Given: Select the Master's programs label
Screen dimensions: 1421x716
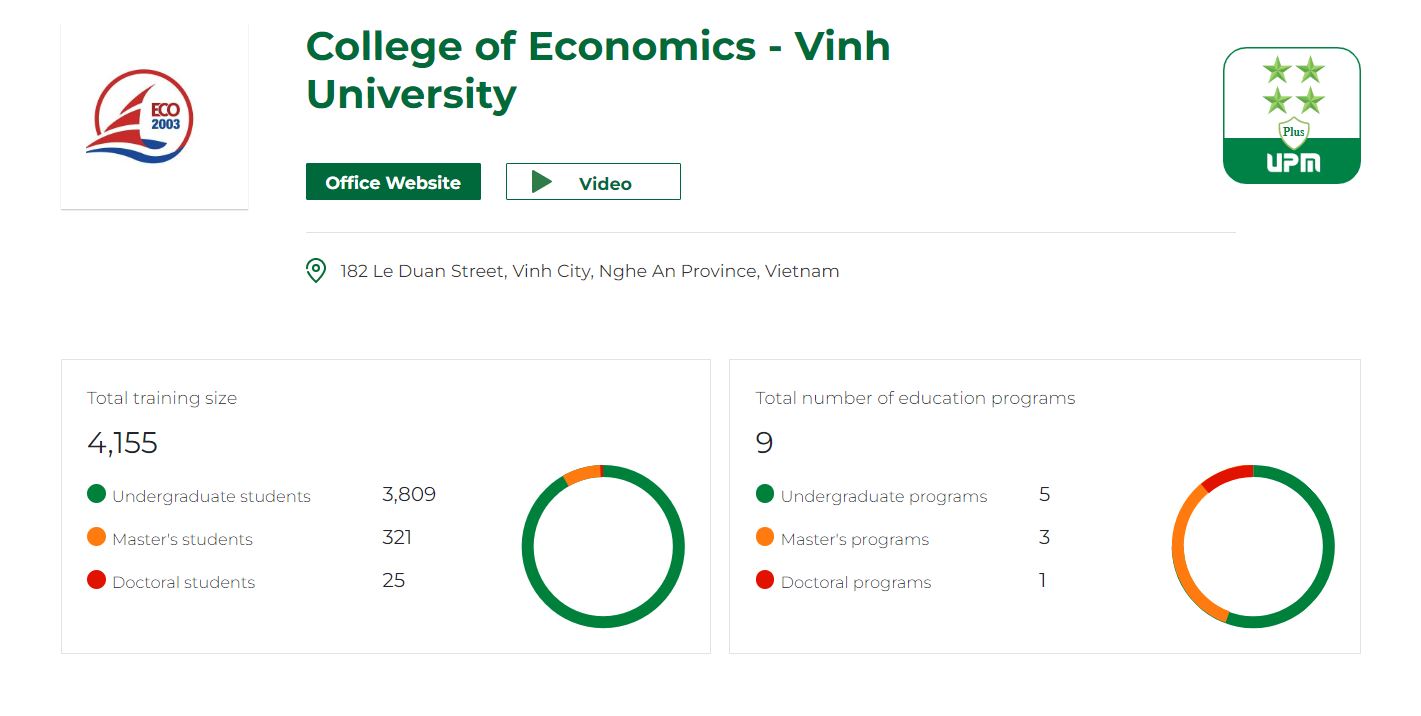Looking at the screenshot, I should (x=855, y=540).
